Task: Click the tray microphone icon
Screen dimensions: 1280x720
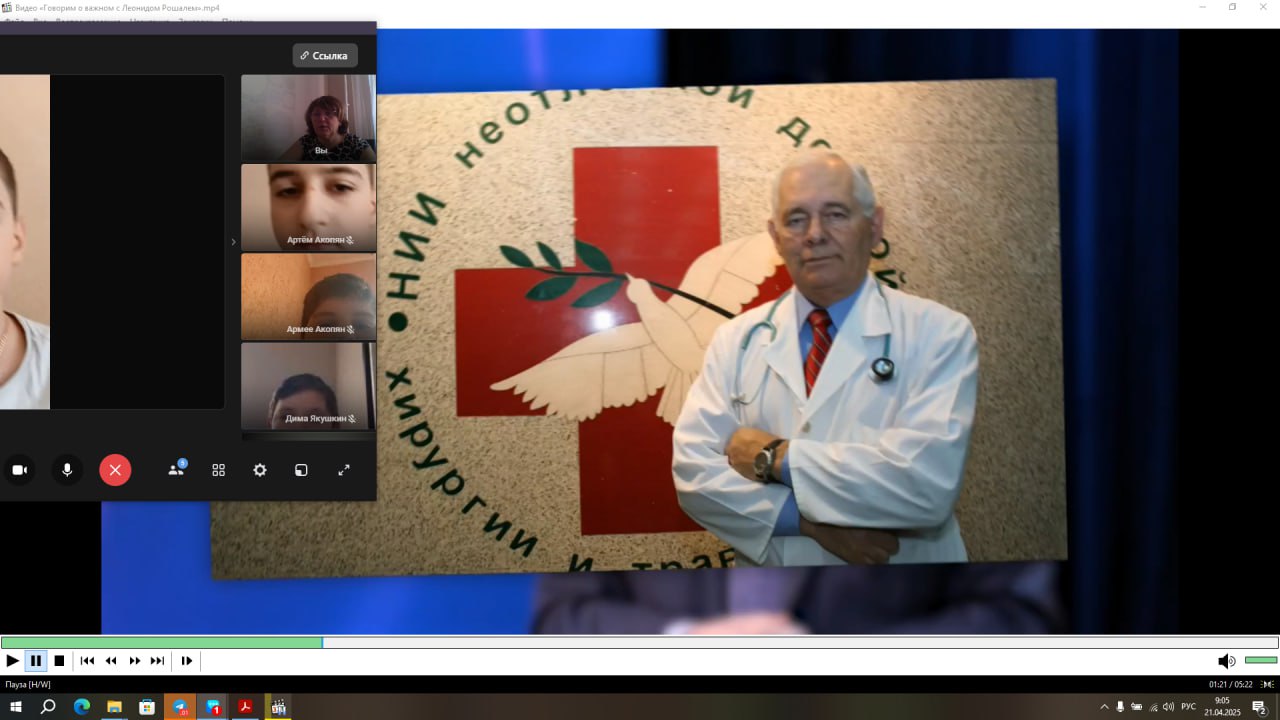Action: click(x=1121, y=707)
